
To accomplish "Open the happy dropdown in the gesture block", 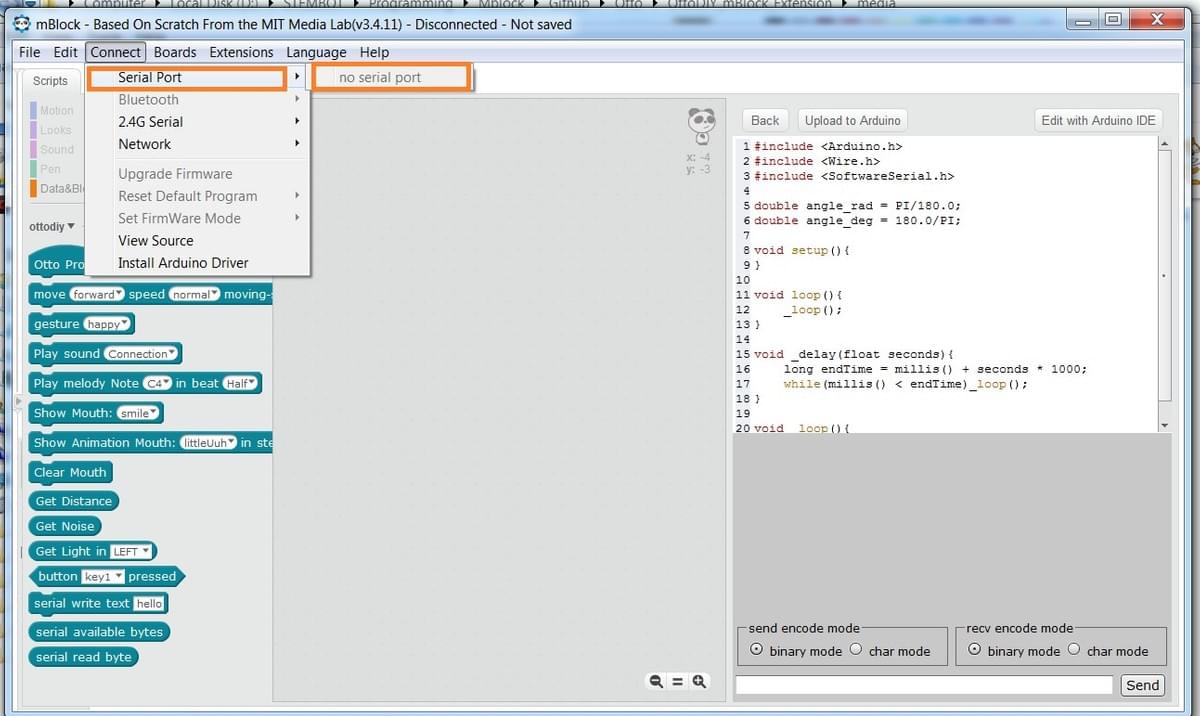I will (108, 323).
